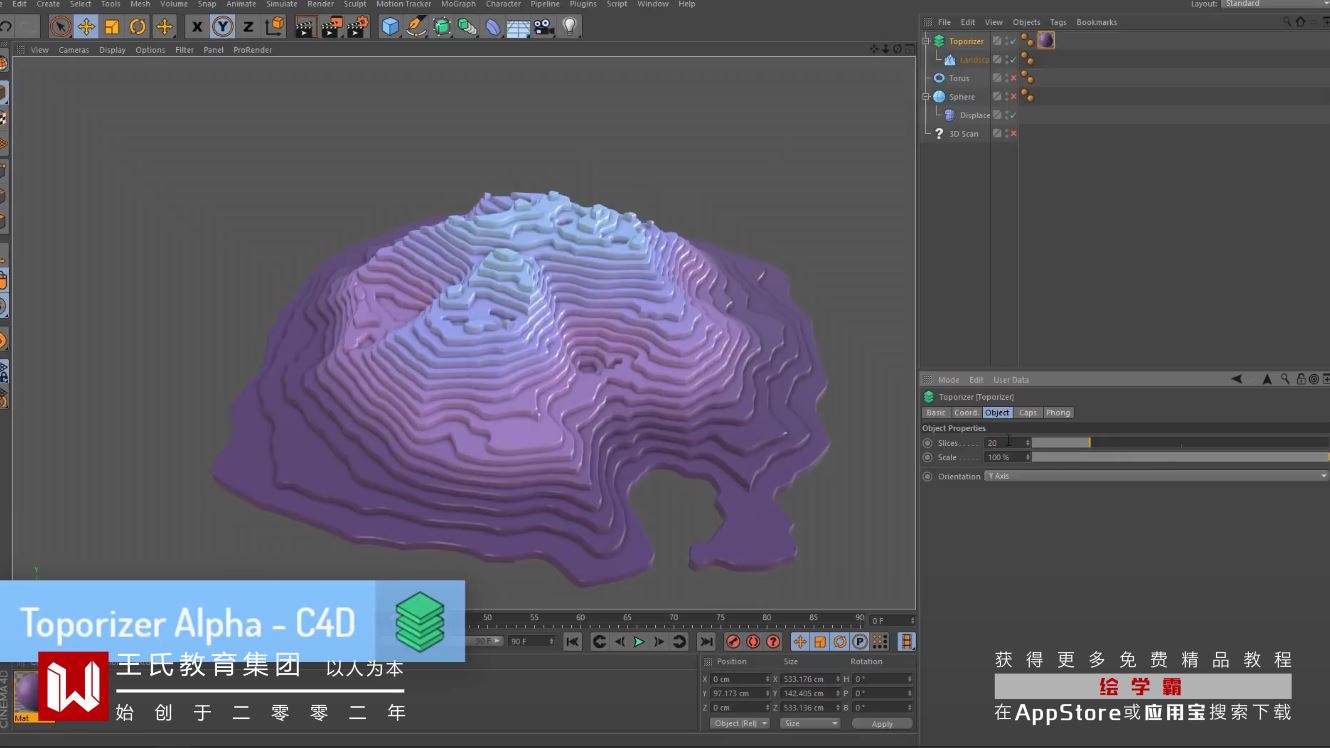Viewport: 1330px width, 748px height.
Task: Enable the Torus object's red X toggle
Action: [x=1013, y=78]
